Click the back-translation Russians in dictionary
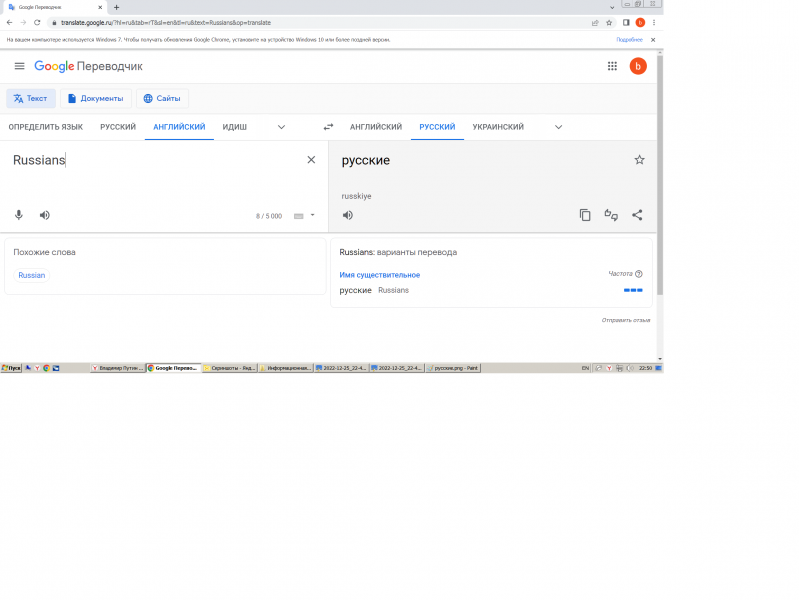Viewport: 799px width, 600px height. pyautogui.click(x=393, y=290)
